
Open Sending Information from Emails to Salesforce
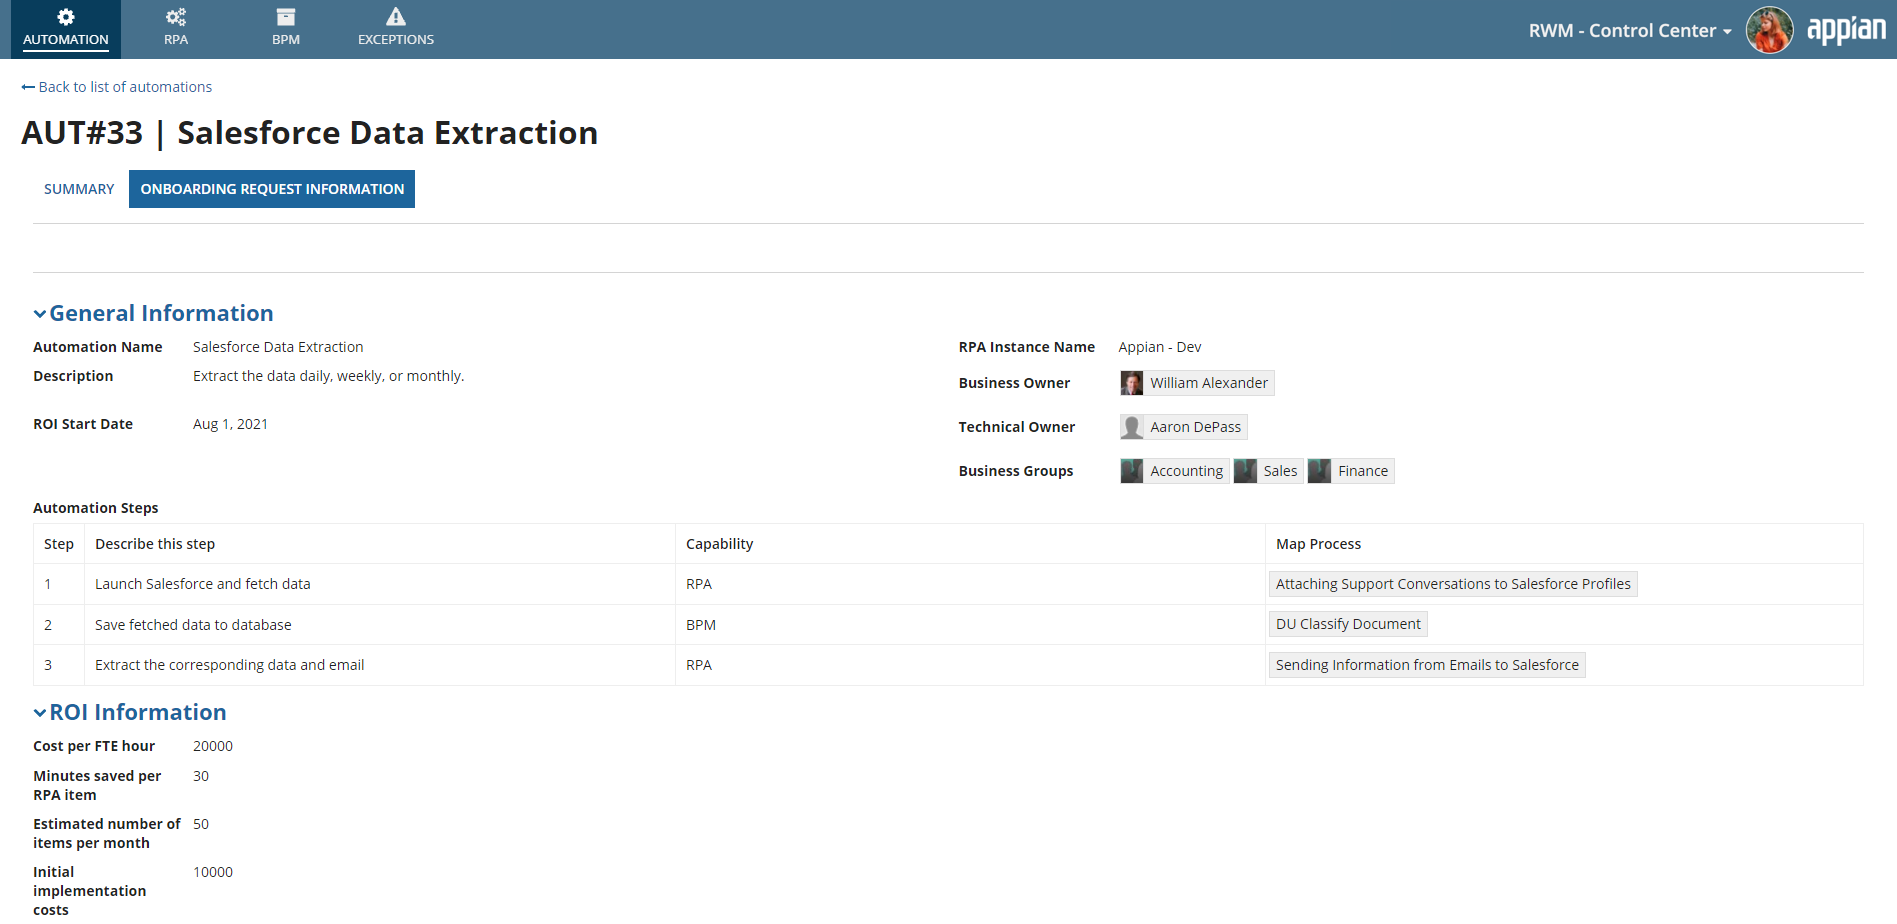pyautogui.click(x=1427, y=665)
